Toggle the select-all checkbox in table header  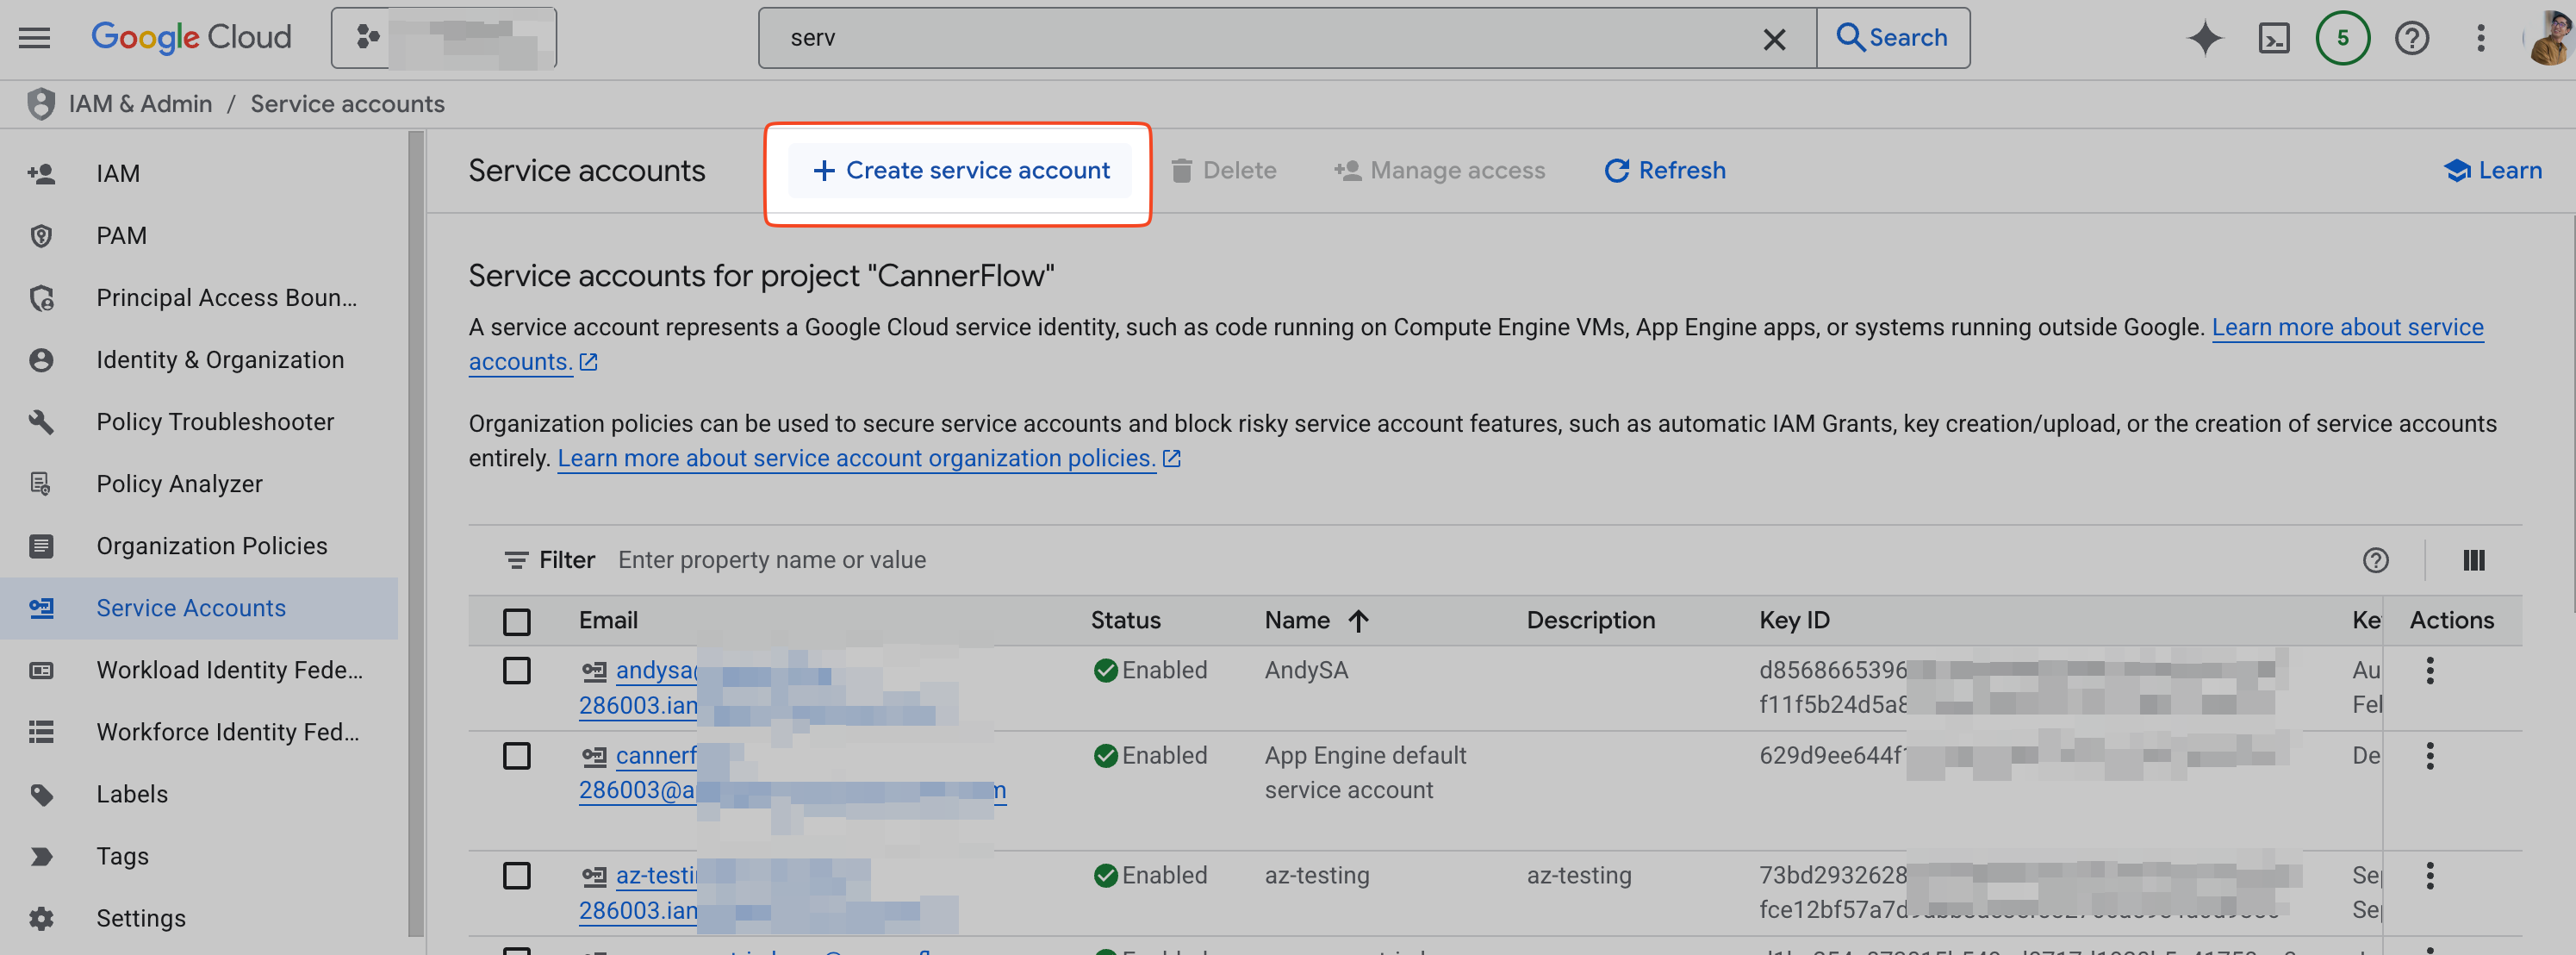pyautogui.click(x=517, y=621)
